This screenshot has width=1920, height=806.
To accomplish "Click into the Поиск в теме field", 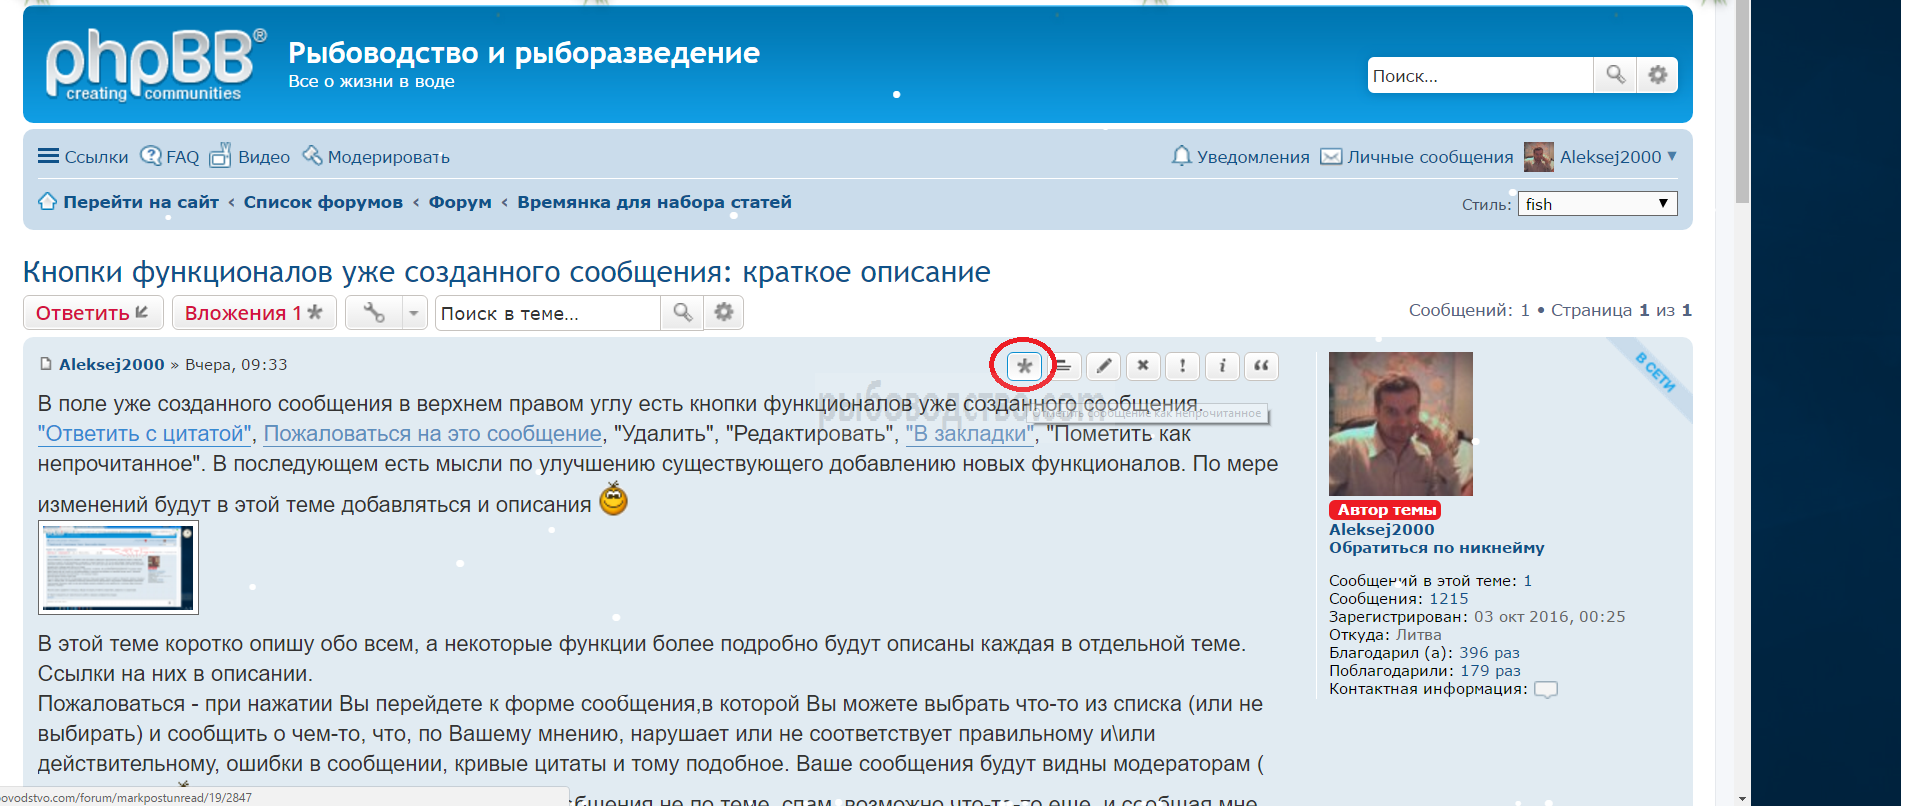I will pos(547,313).
